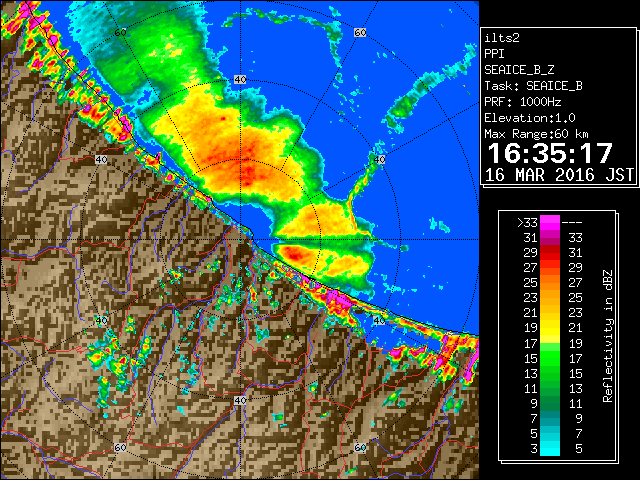The width and height of the screenshot is (640, 480).
Task: Pick the magenta >33 dBZ legend swatch
Action: [x=550, y=222]
